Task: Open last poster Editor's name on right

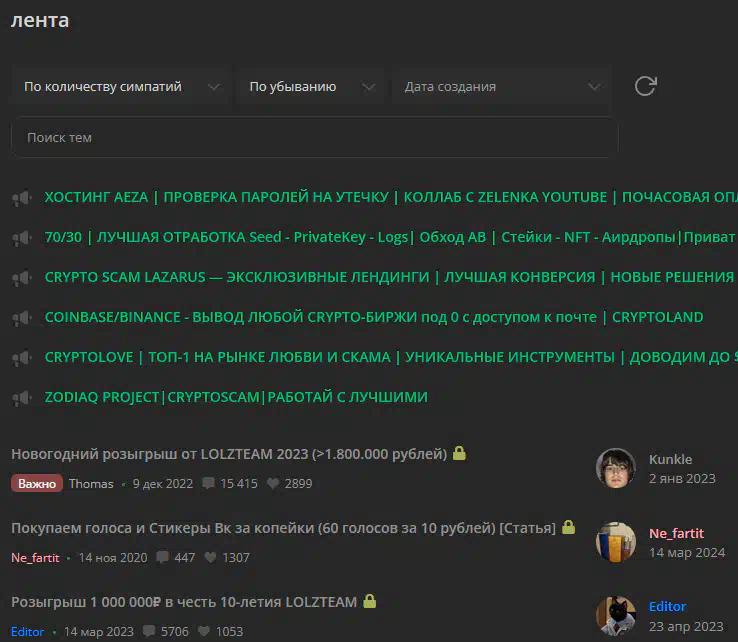Action: 667,607
